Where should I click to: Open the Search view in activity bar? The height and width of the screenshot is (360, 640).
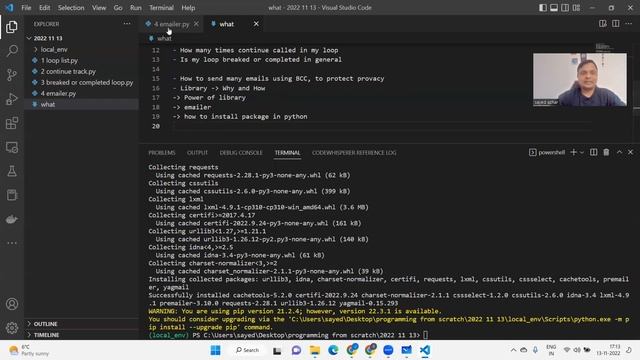coord(12,51)
